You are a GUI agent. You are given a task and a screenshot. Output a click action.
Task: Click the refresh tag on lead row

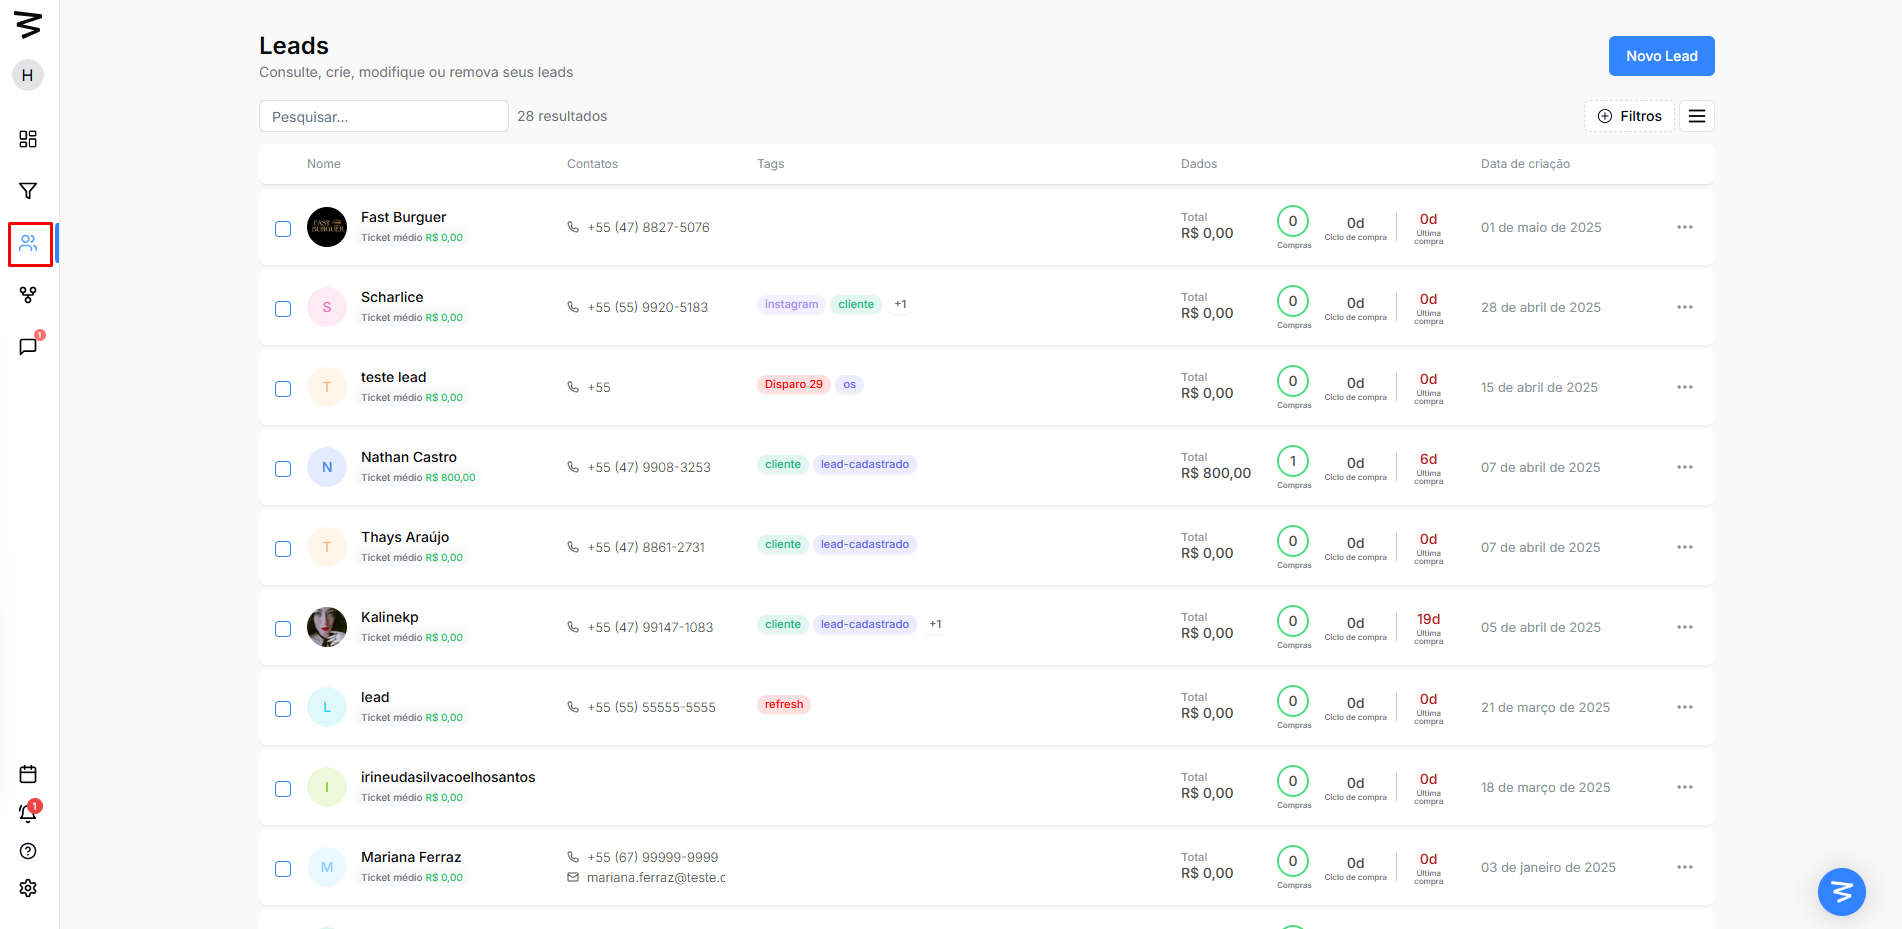click(784, 704)
